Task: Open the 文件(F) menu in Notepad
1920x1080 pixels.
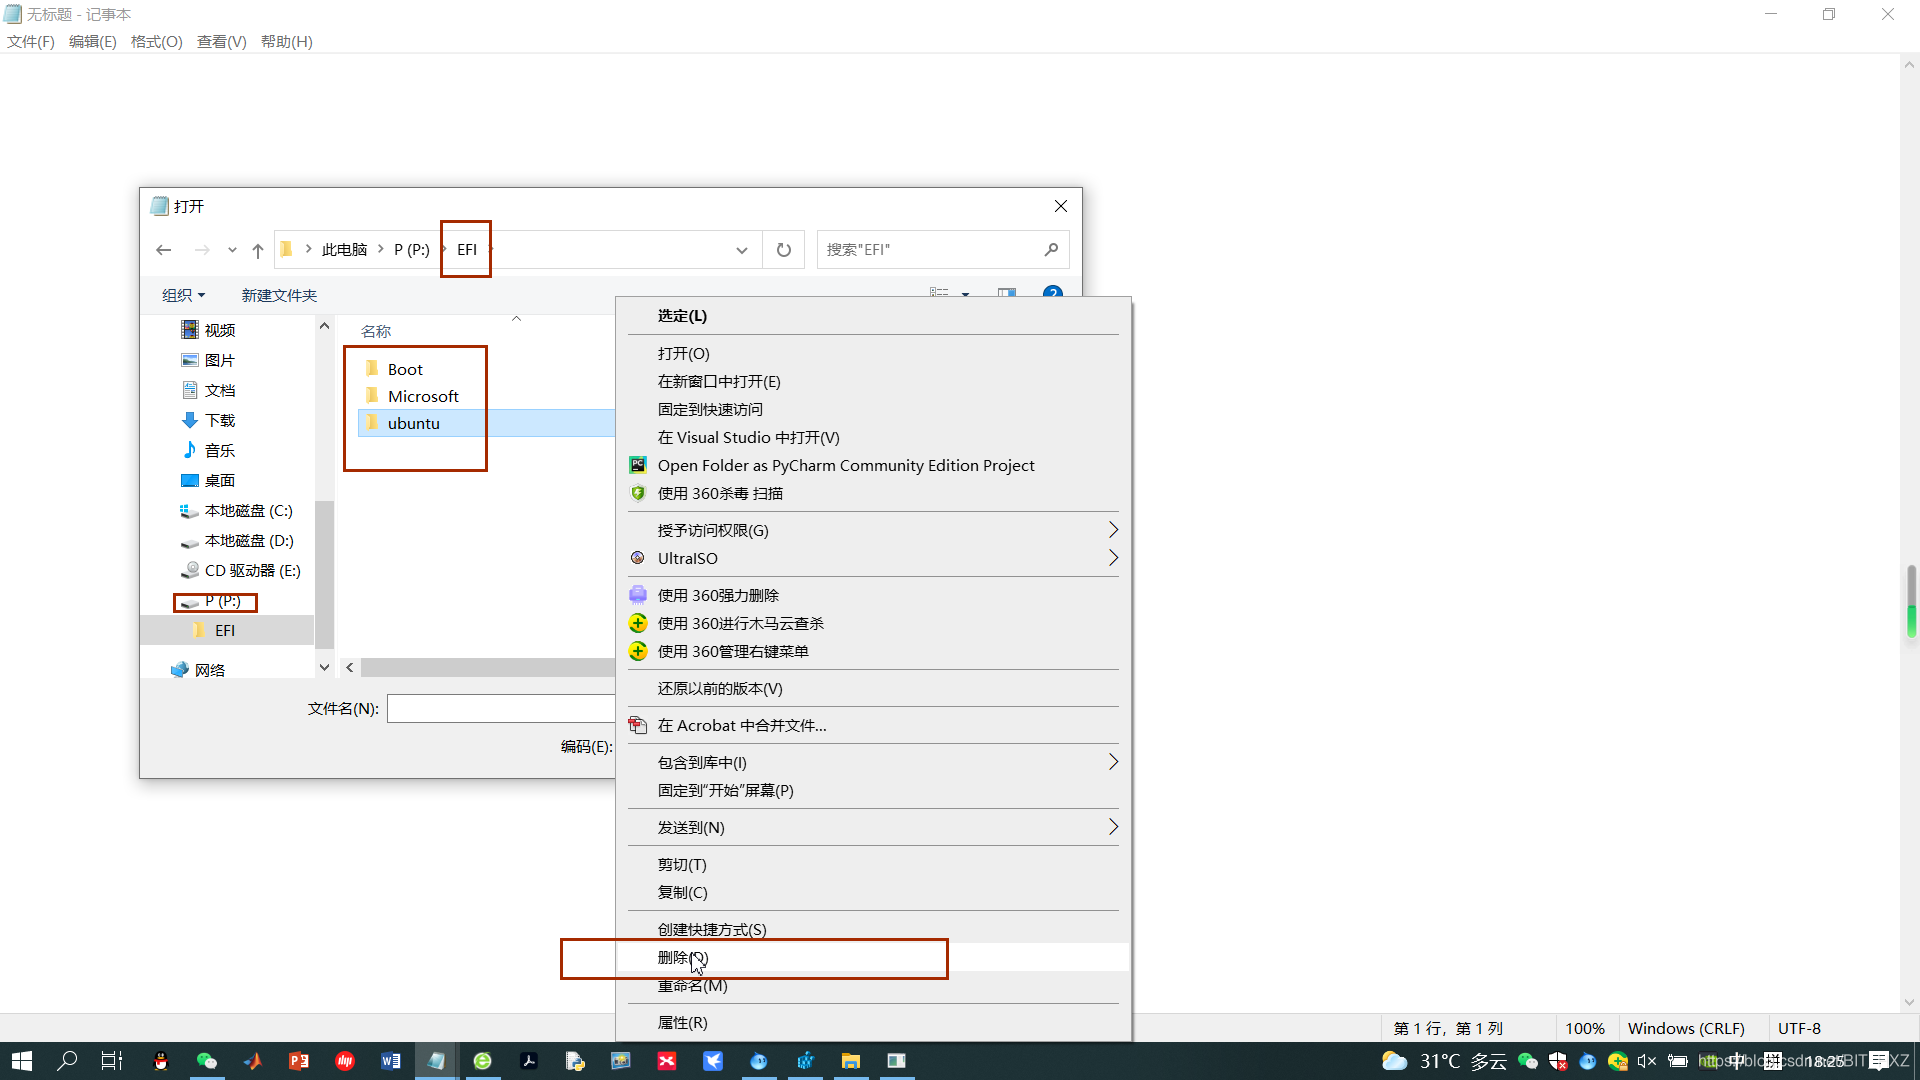Action: point(31,42)
